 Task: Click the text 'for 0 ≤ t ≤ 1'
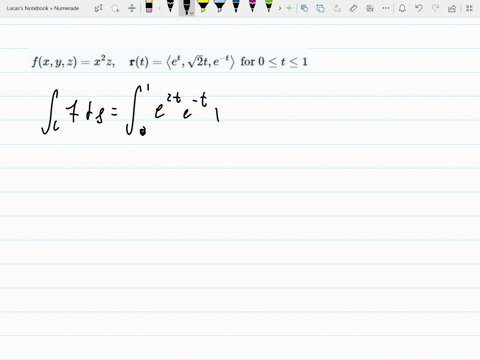click(274, 62)
